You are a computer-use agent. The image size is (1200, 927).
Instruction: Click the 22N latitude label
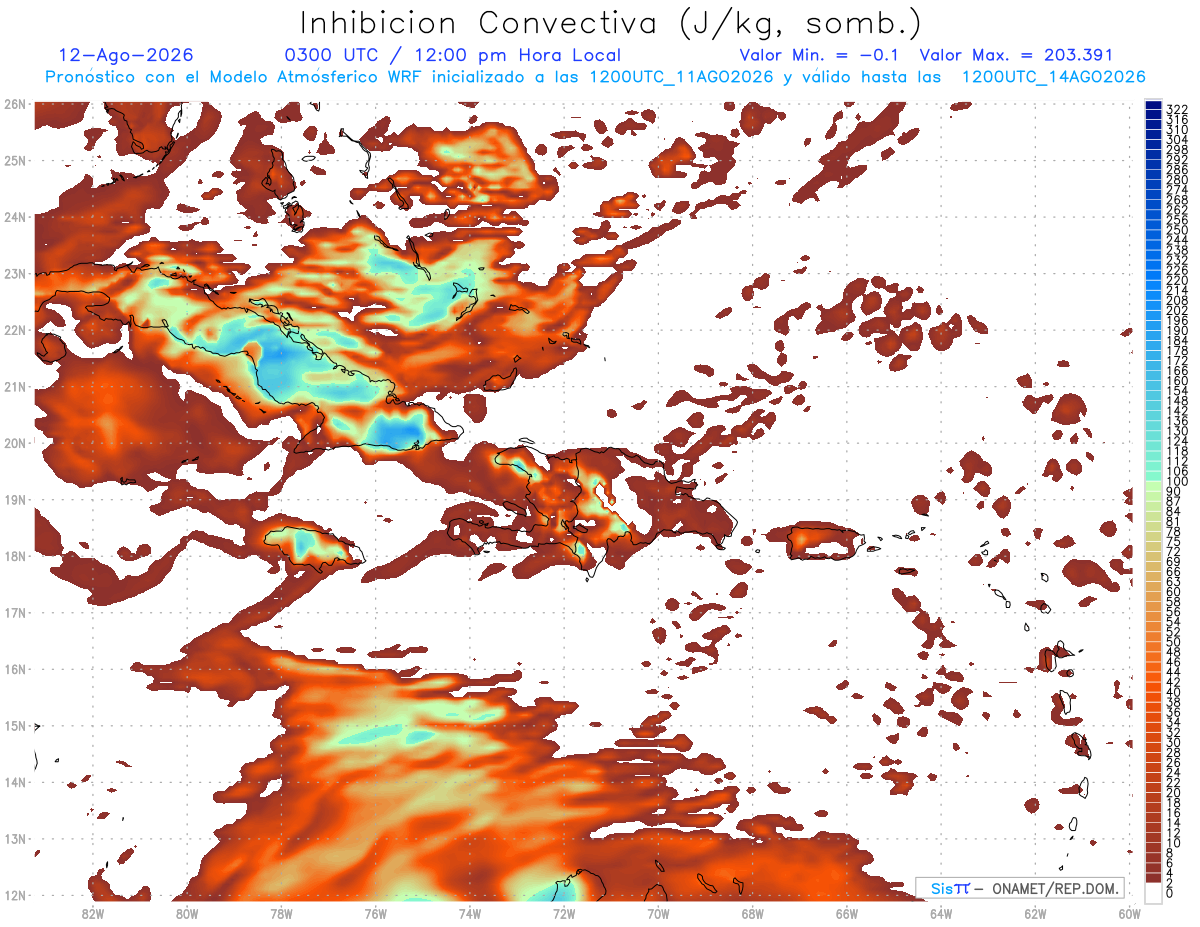pos(15,330)
